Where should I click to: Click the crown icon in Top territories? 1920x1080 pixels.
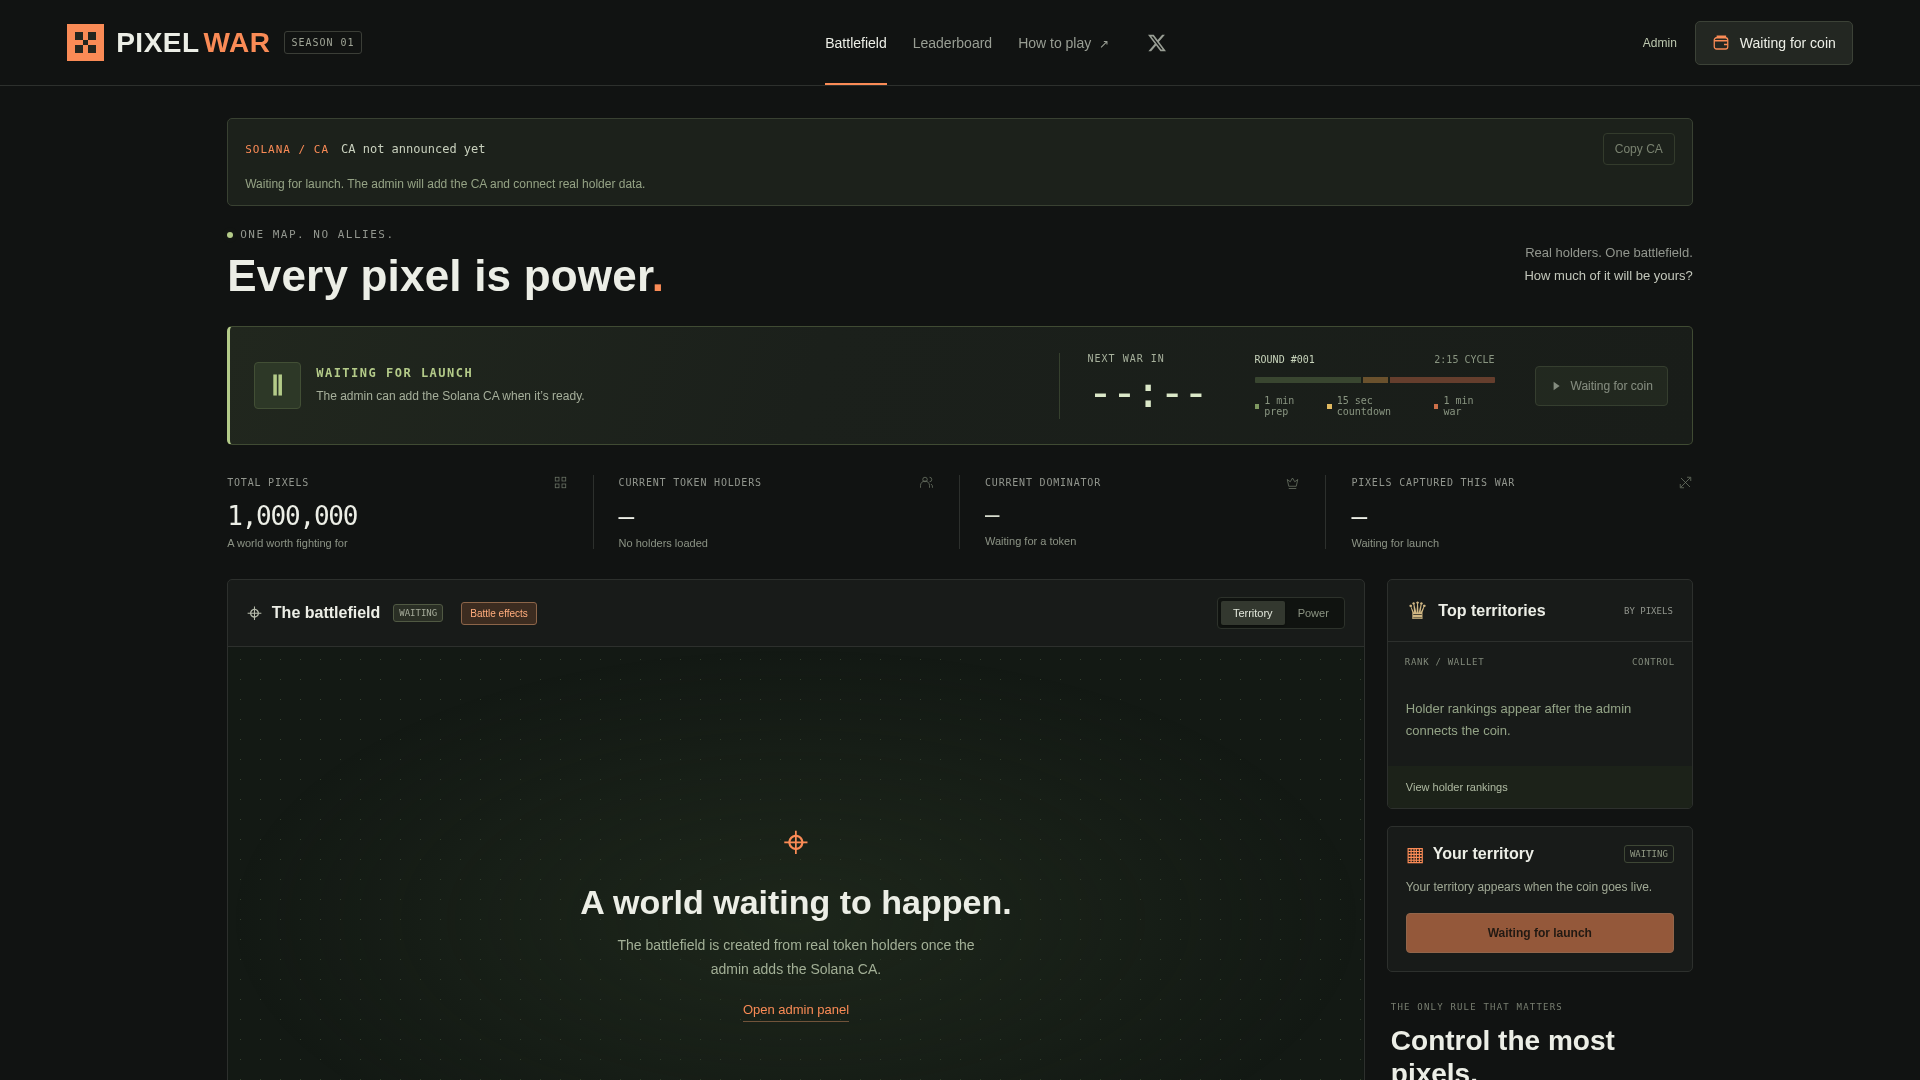pyautogui.click(x=1417, y=611)
